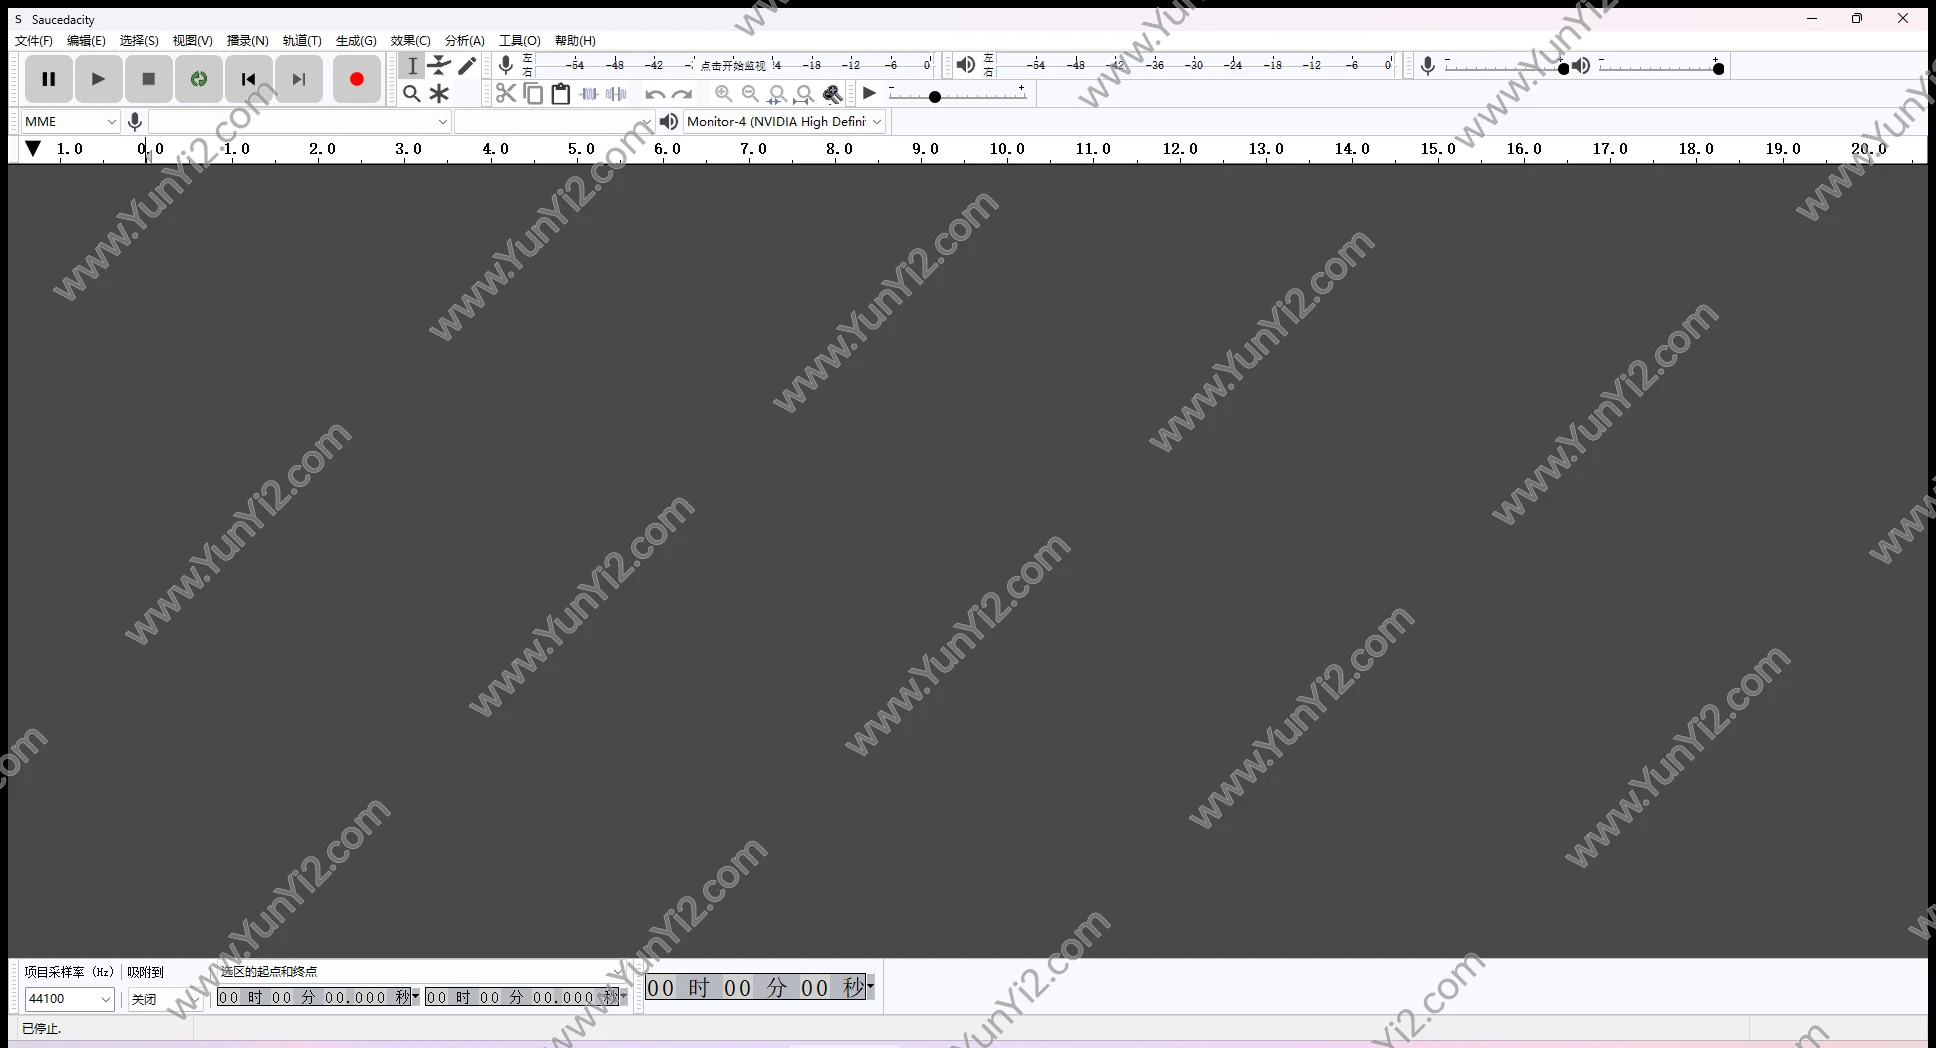Open the selection end time format arrow
The width and height of the screenshot is (1936, 1048).
point(624,995)
